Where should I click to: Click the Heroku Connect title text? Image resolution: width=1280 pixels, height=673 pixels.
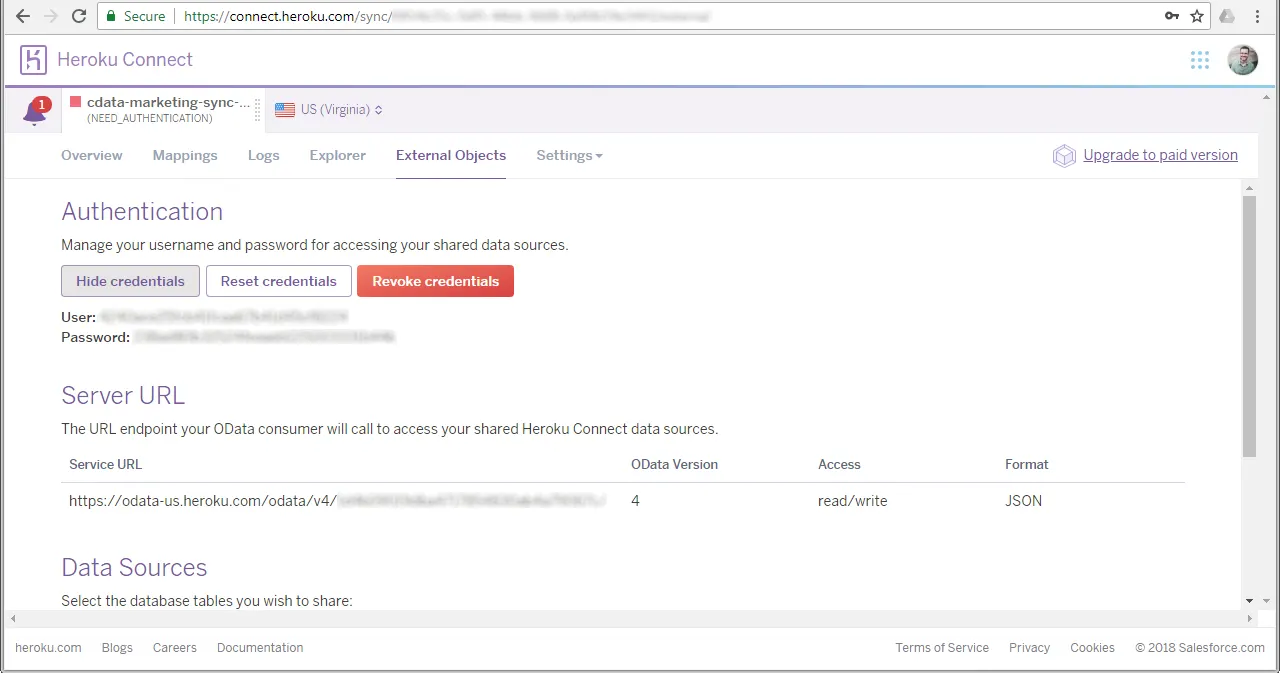coord(125,60)
